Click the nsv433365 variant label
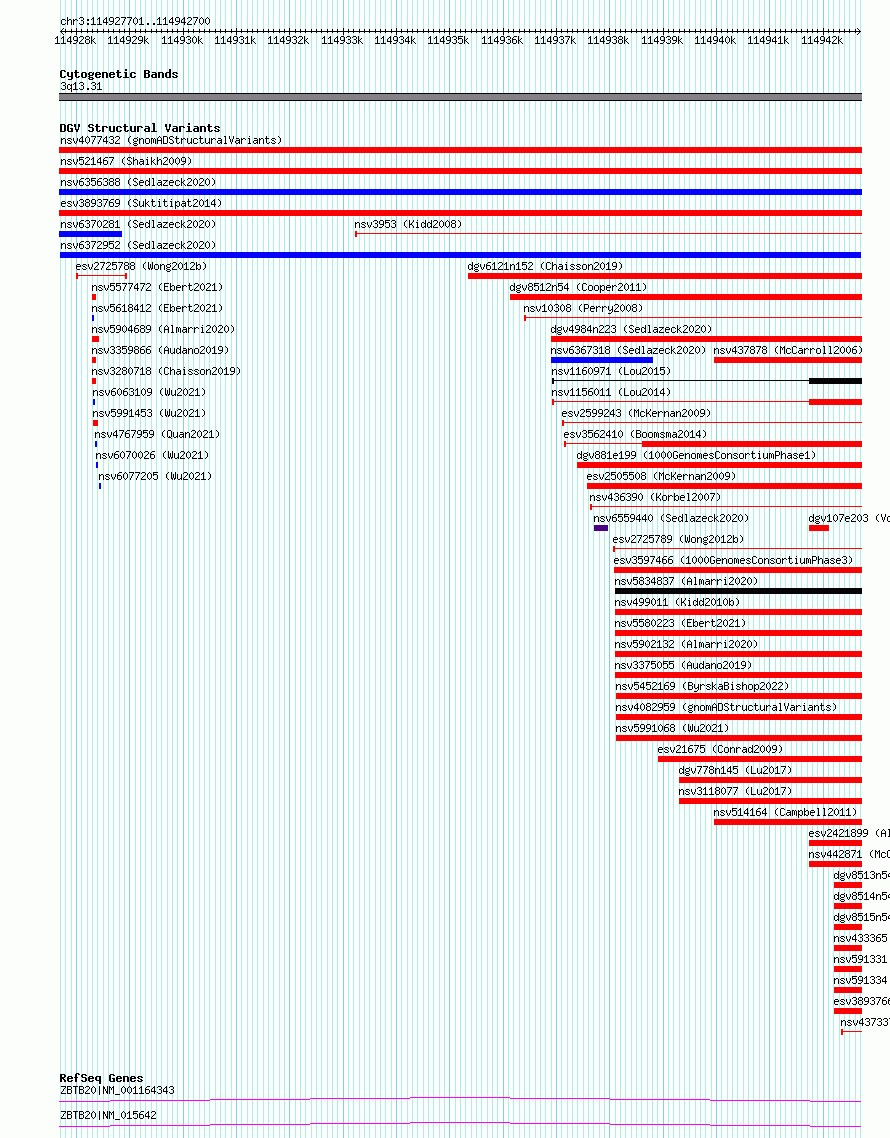 point(860,940)
